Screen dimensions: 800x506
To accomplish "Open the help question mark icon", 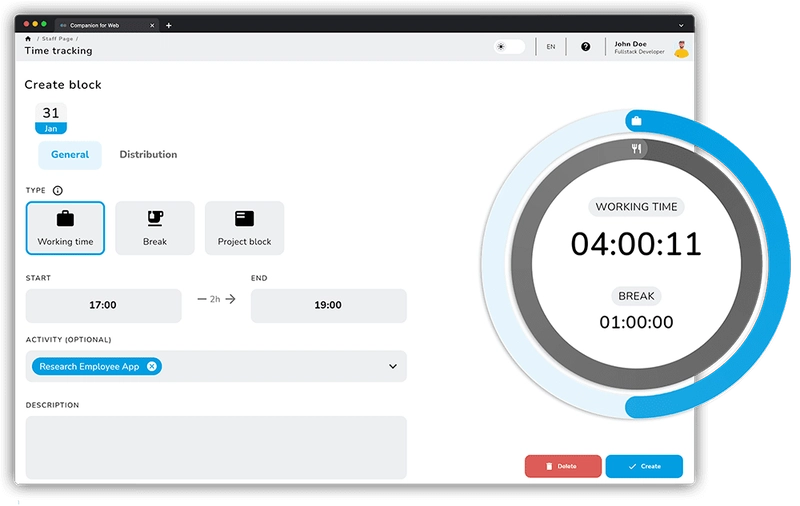I will [x=586, y=46].
